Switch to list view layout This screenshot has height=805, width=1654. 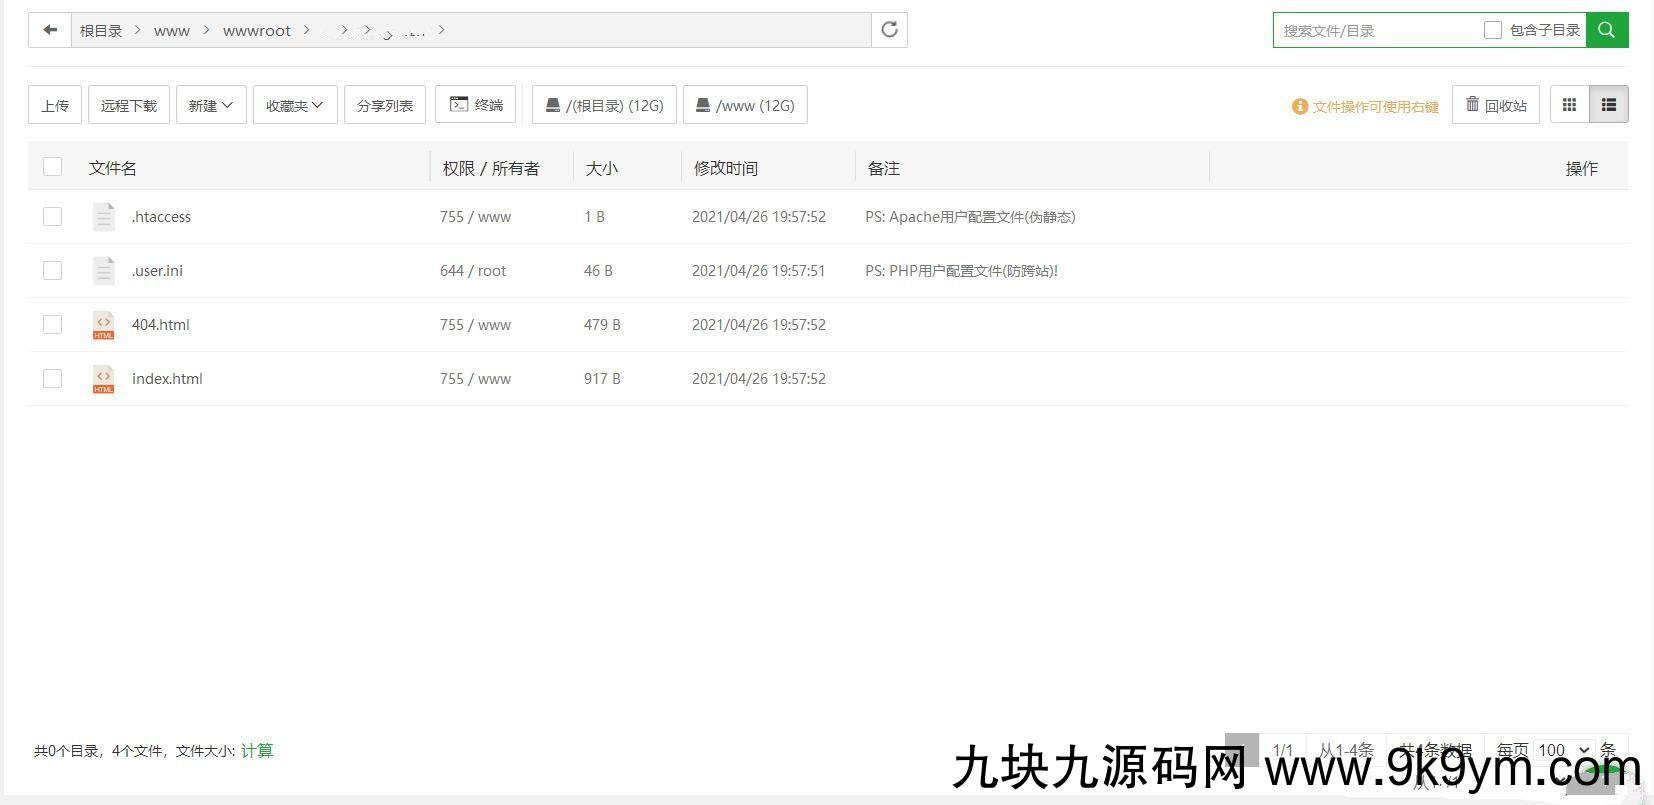coord(1608,105)
